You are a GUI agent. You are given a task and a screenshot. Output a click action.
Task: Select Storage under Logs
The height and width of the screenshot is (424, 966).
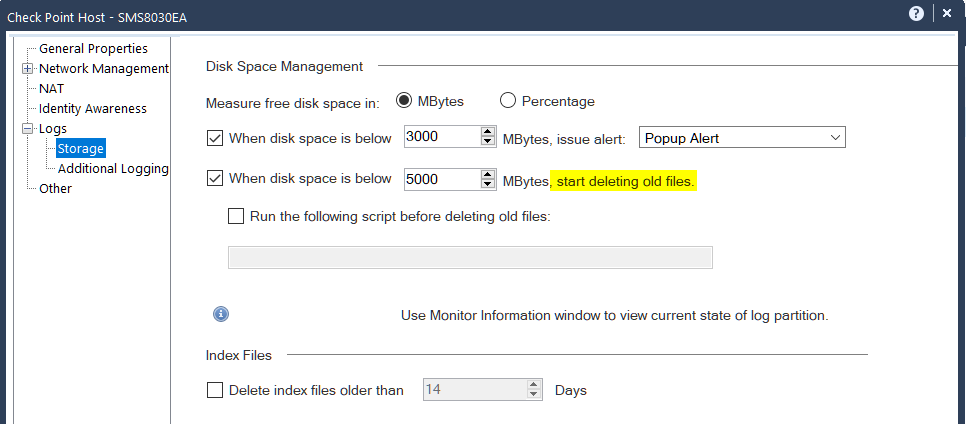click(x=80, y=149)
